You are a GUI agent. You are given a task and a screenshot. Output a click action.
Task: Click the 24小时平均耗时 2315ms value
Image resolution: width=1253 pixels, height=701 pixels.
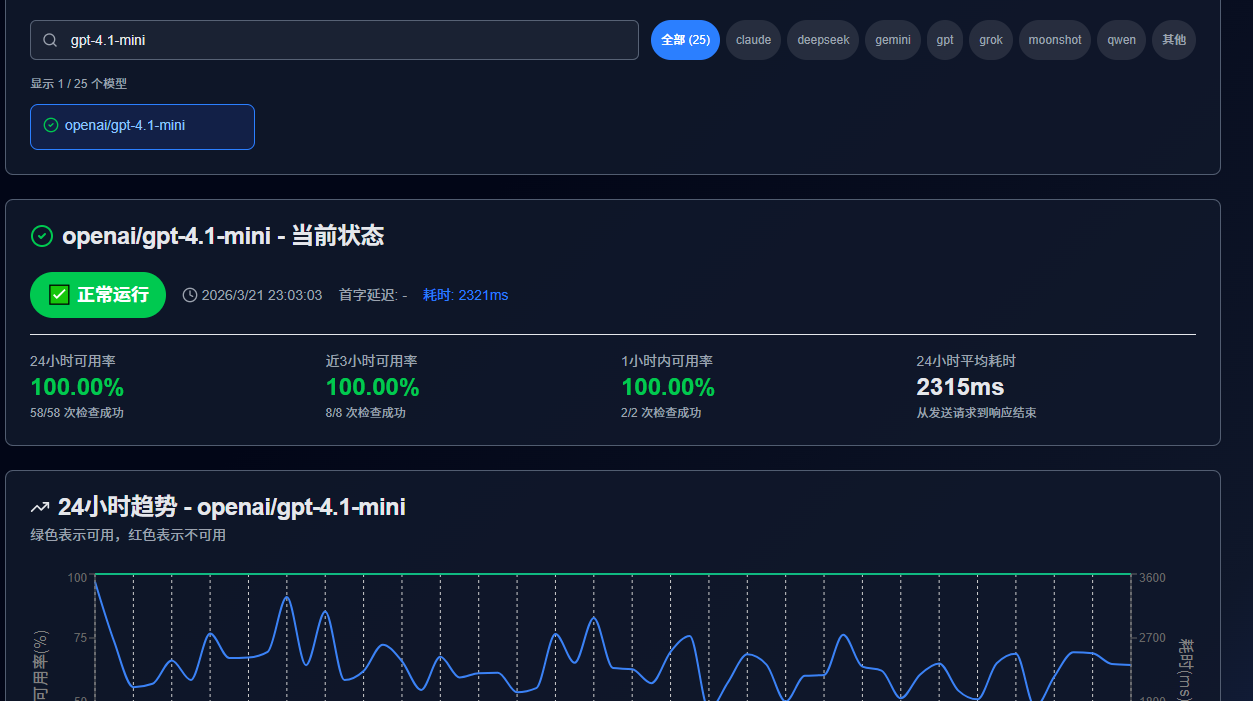tap(960, 387)
